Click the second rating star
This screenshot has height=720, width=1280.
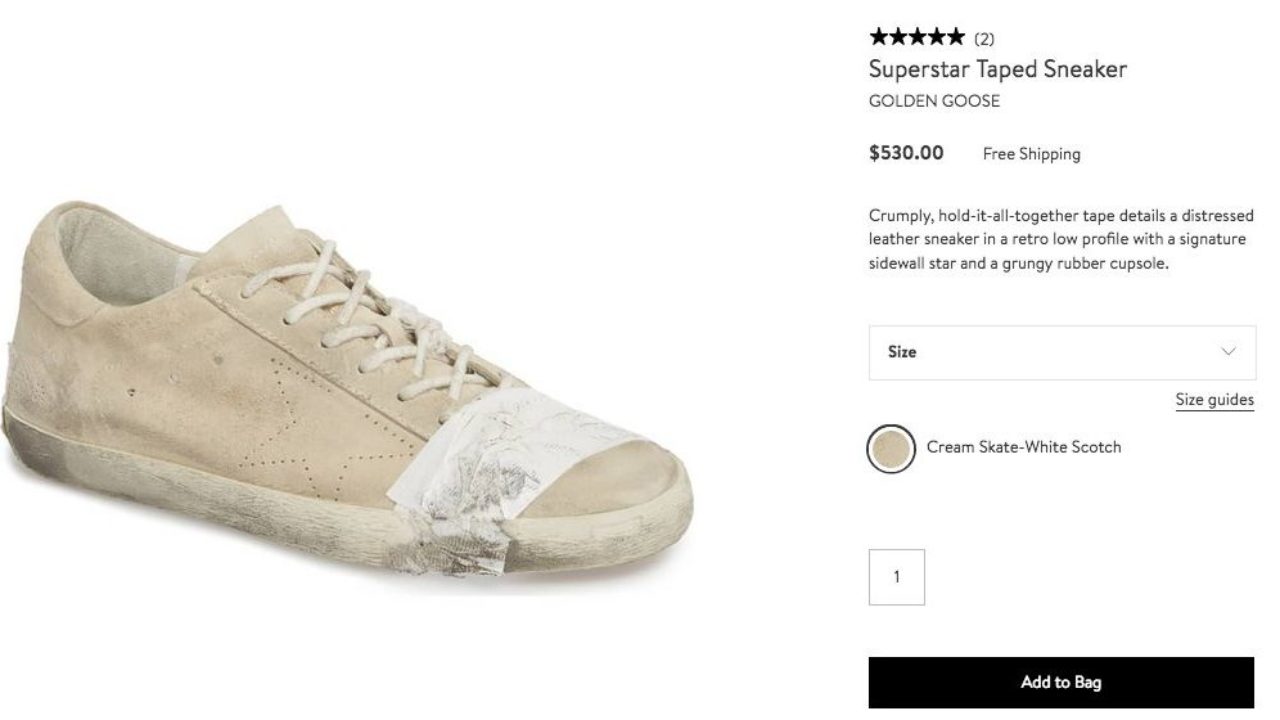click(899, 38)
